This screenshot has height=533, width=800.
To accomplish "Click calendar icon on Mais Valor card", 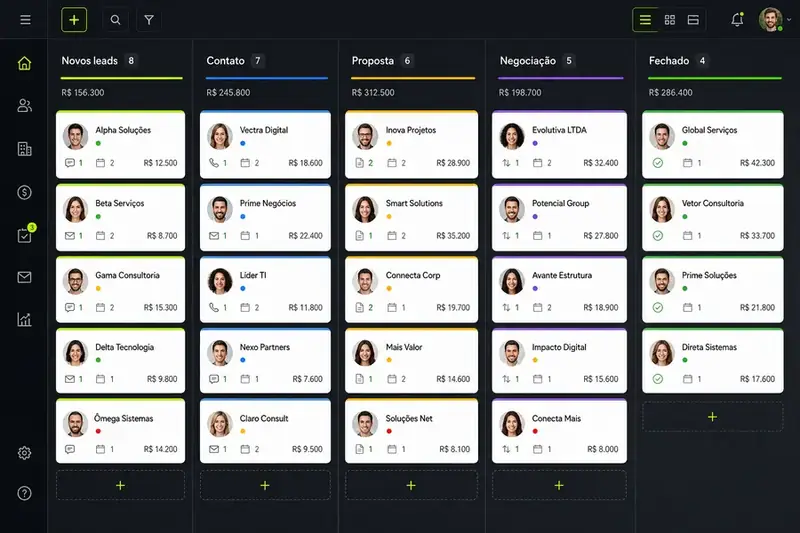I will coord(392,379).
